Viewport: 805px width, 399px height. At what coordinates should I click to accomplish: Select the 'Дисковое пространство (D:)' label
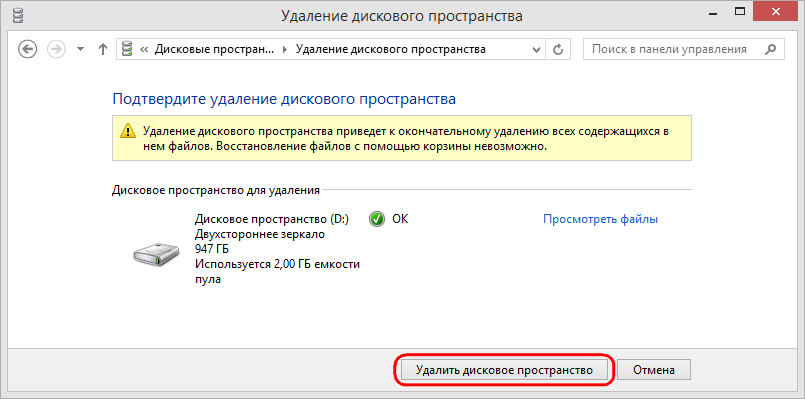pos(272,219)
